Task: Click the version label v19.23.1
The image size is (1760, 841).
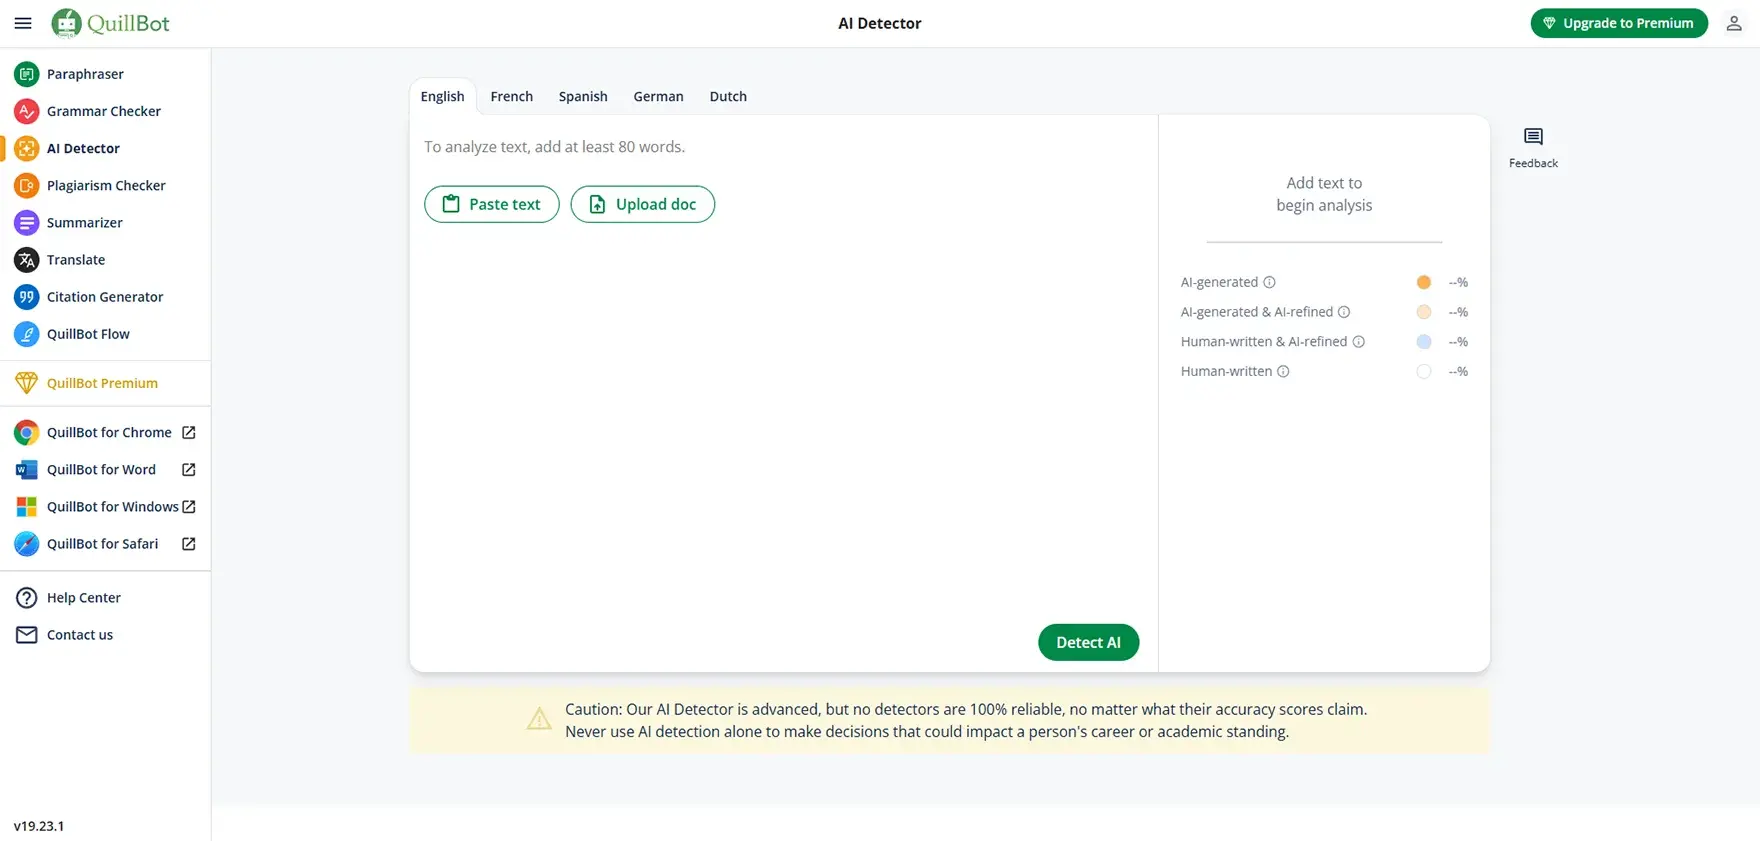Action: (39, 826)
